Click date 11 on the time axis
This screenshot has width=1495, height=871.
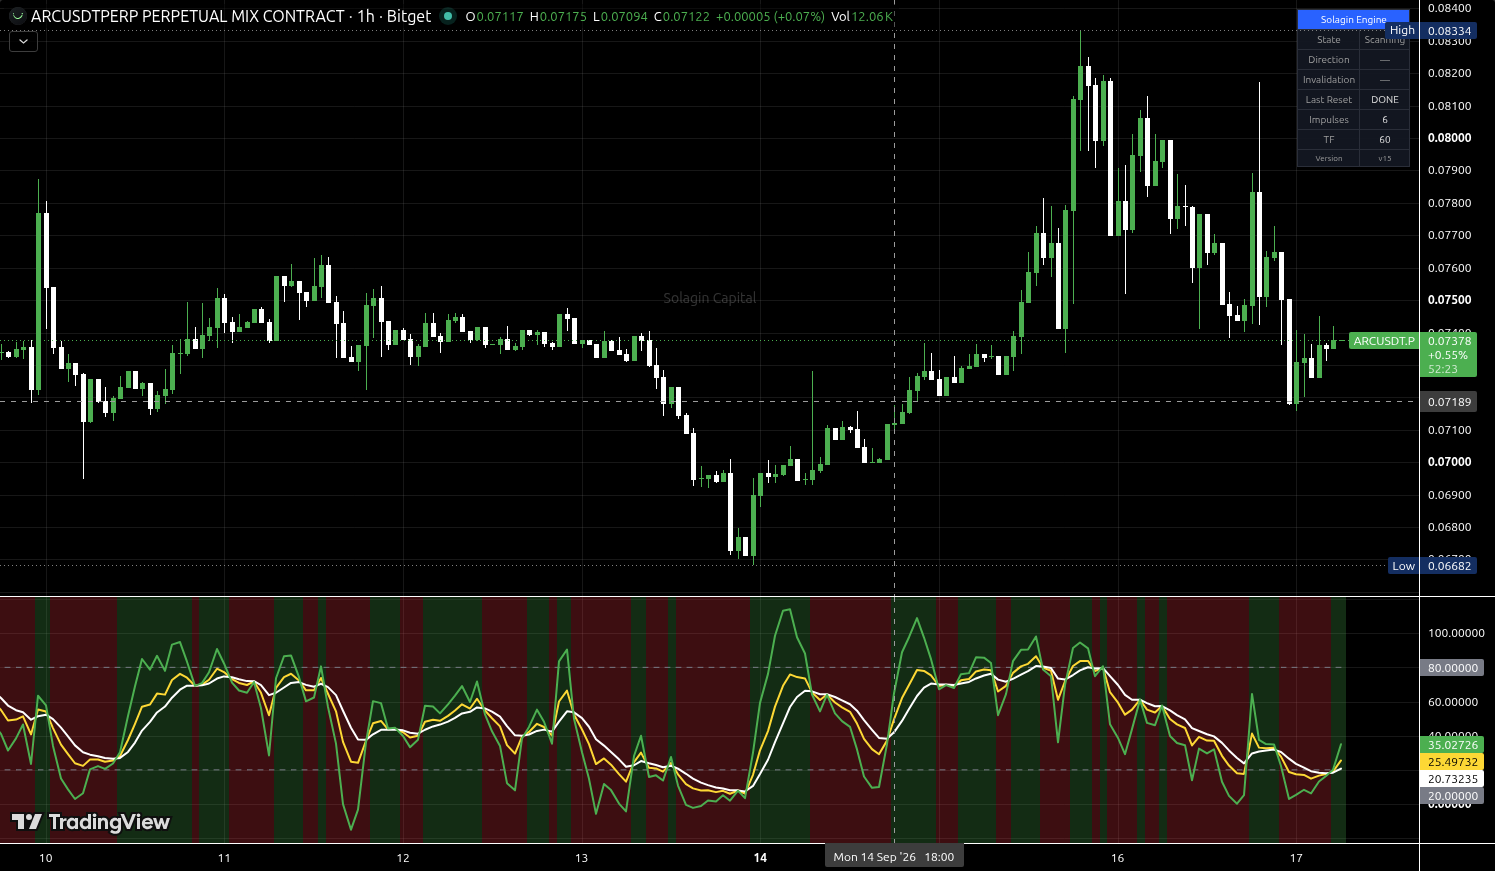[x=224, y=858]
